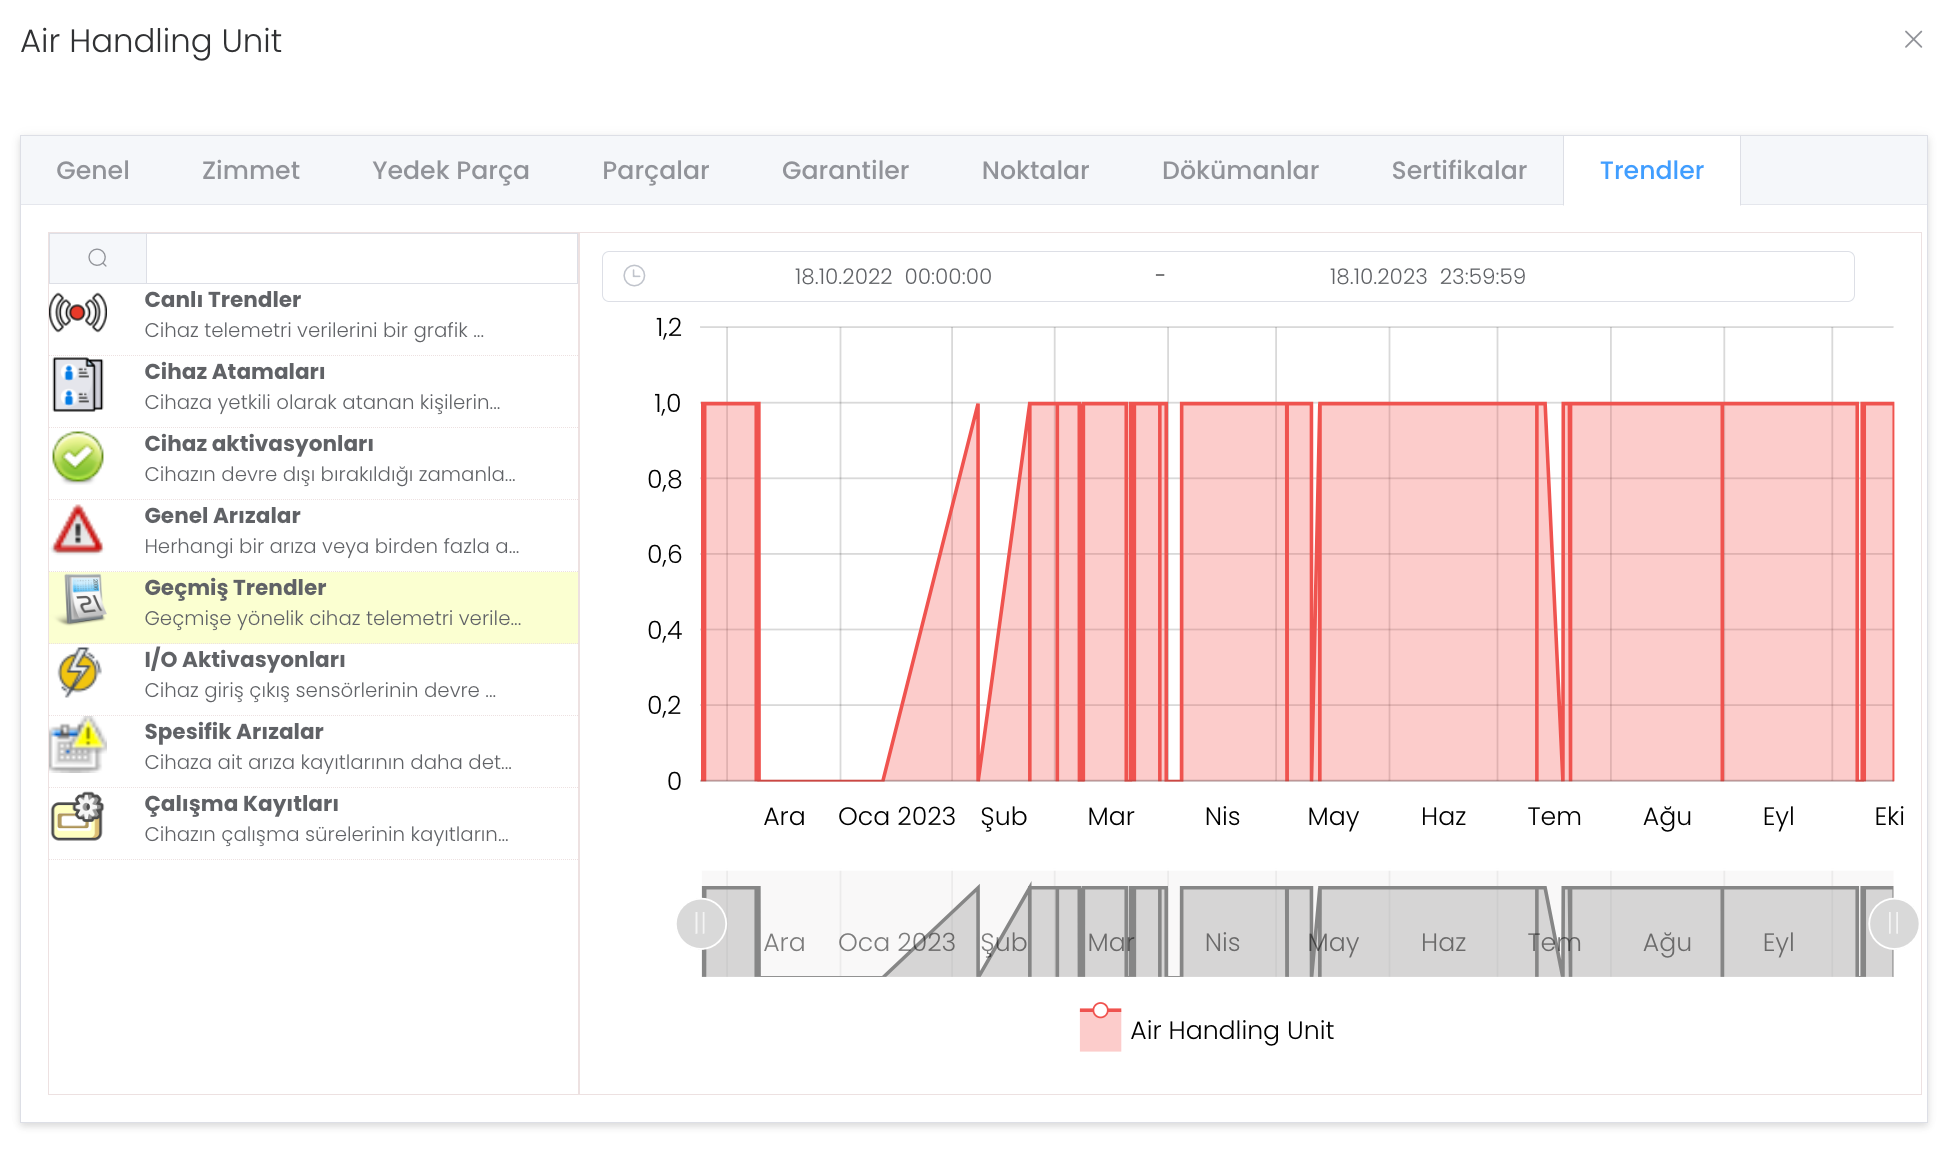Click the Spesifik Arızalar calendar warning icon
This screenshot has width=1948, height=1162.
78,746
